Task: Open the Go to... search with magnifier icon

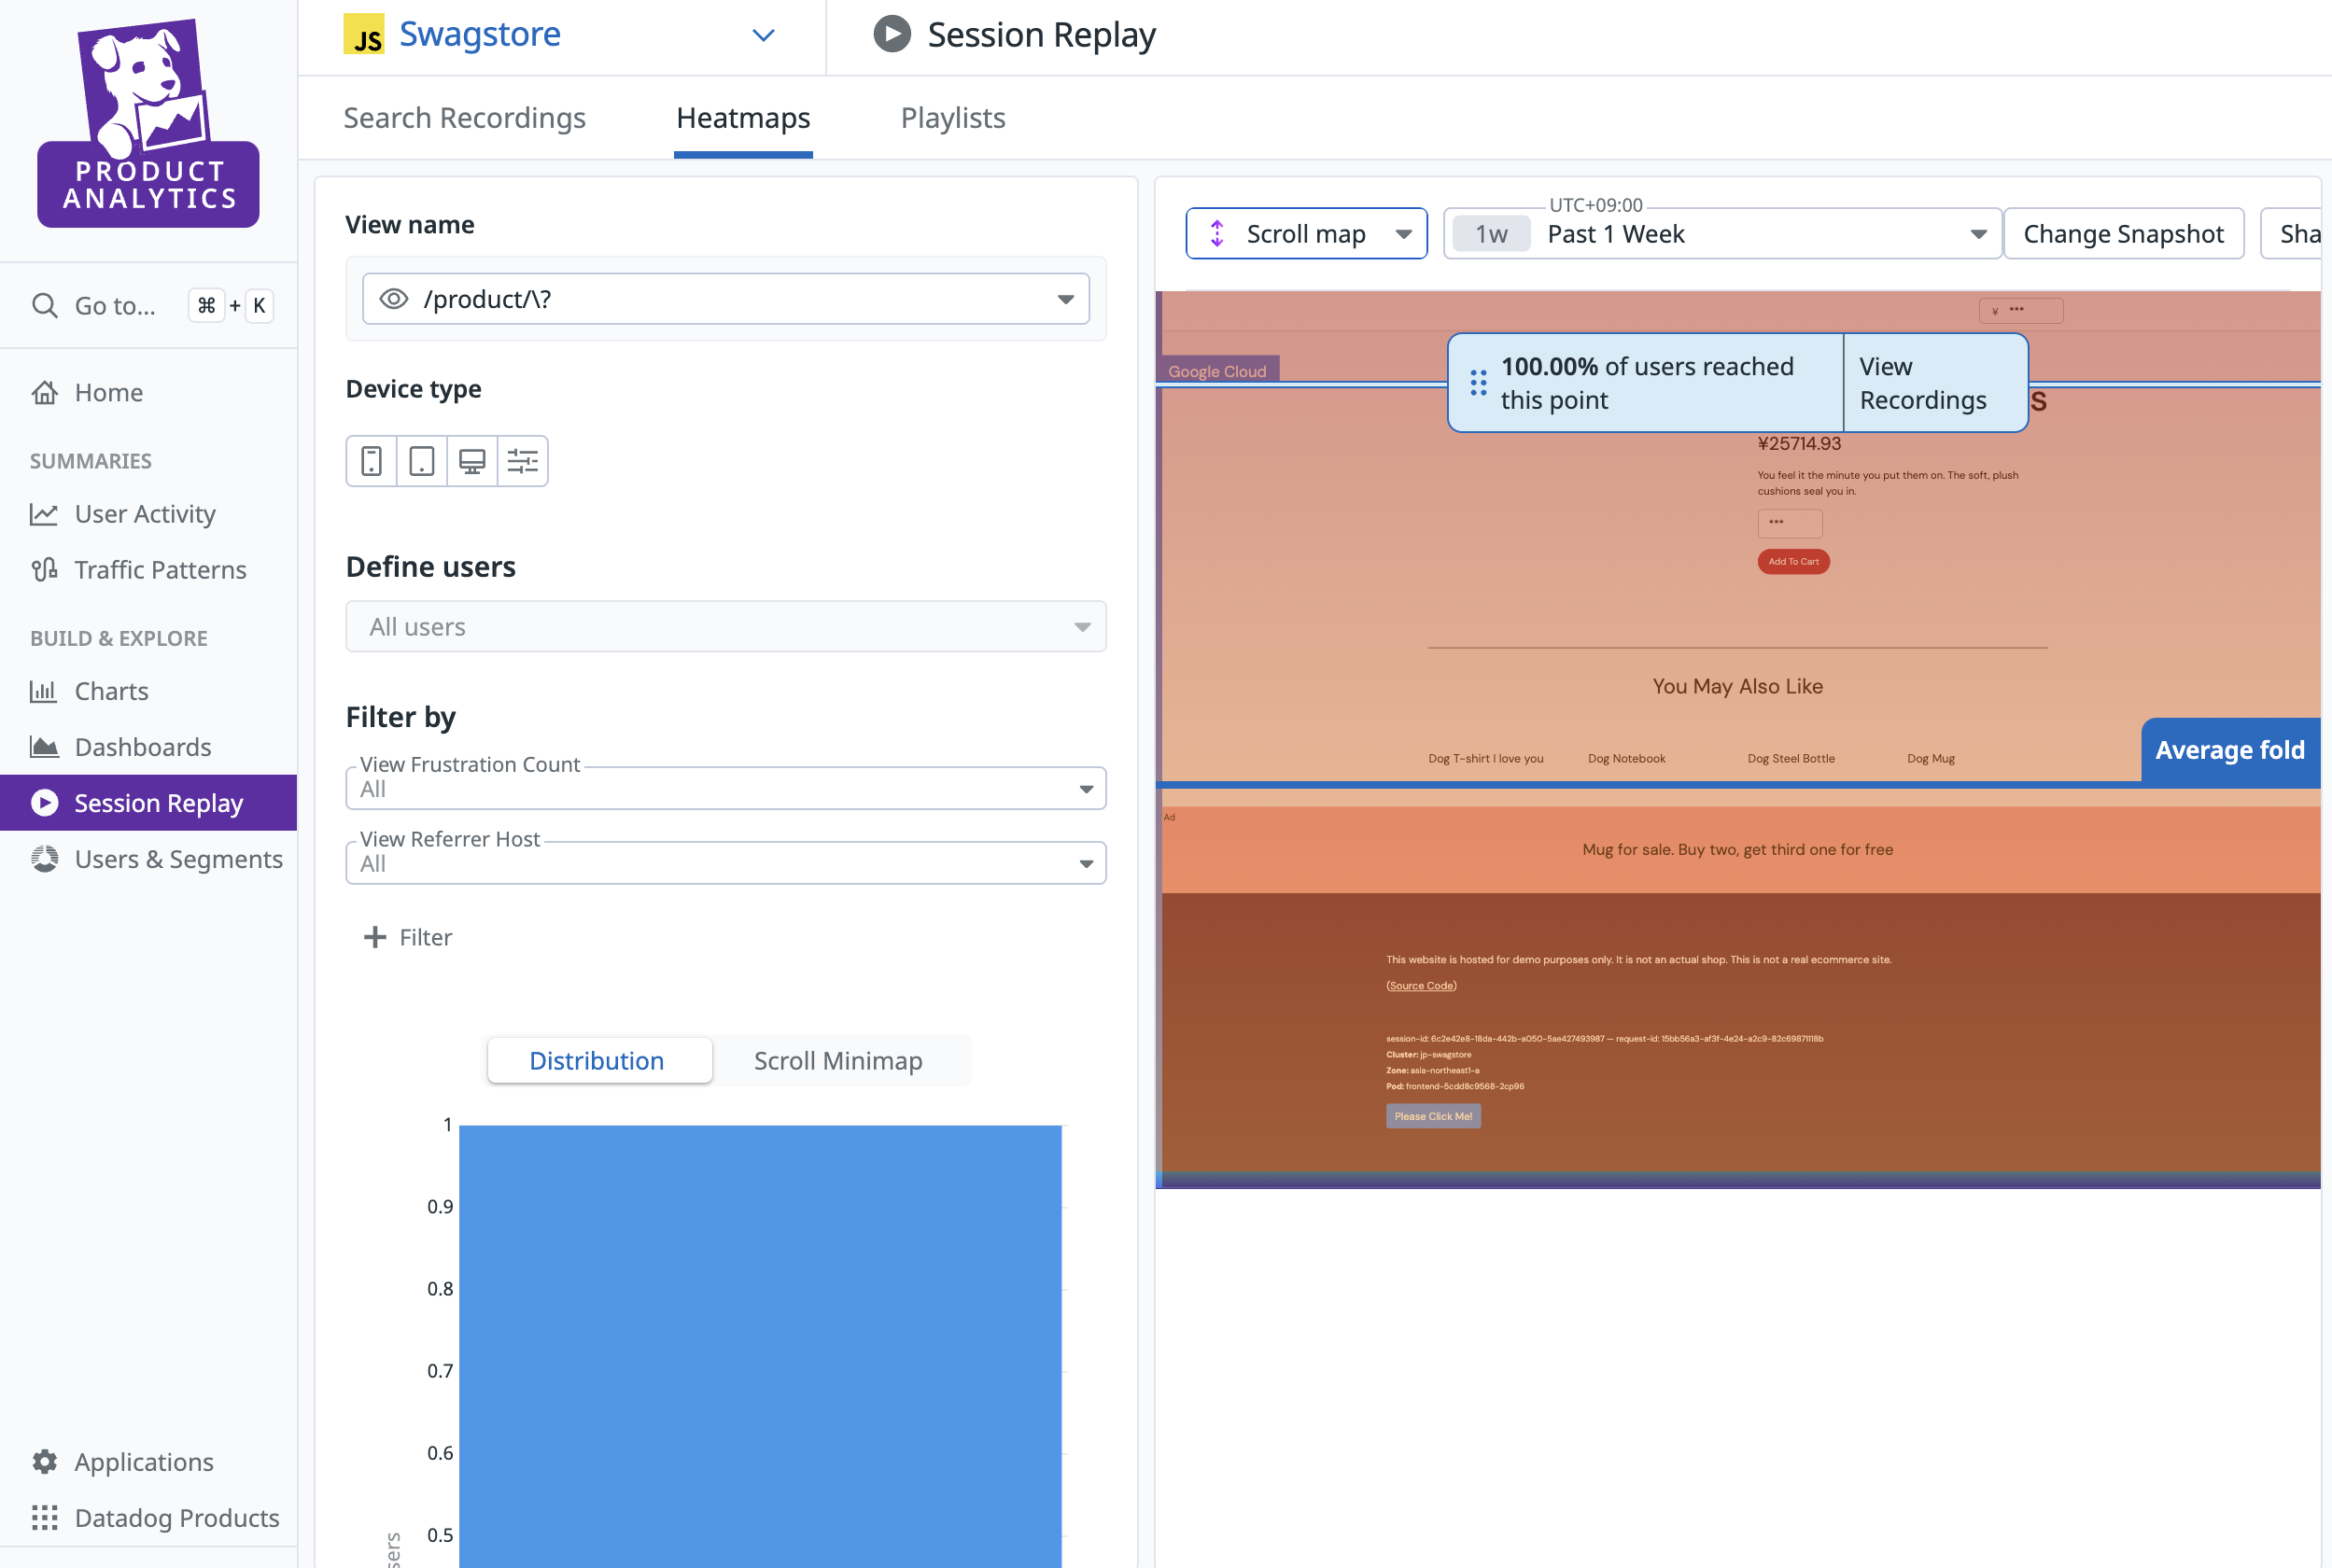Action: (45, 305)
